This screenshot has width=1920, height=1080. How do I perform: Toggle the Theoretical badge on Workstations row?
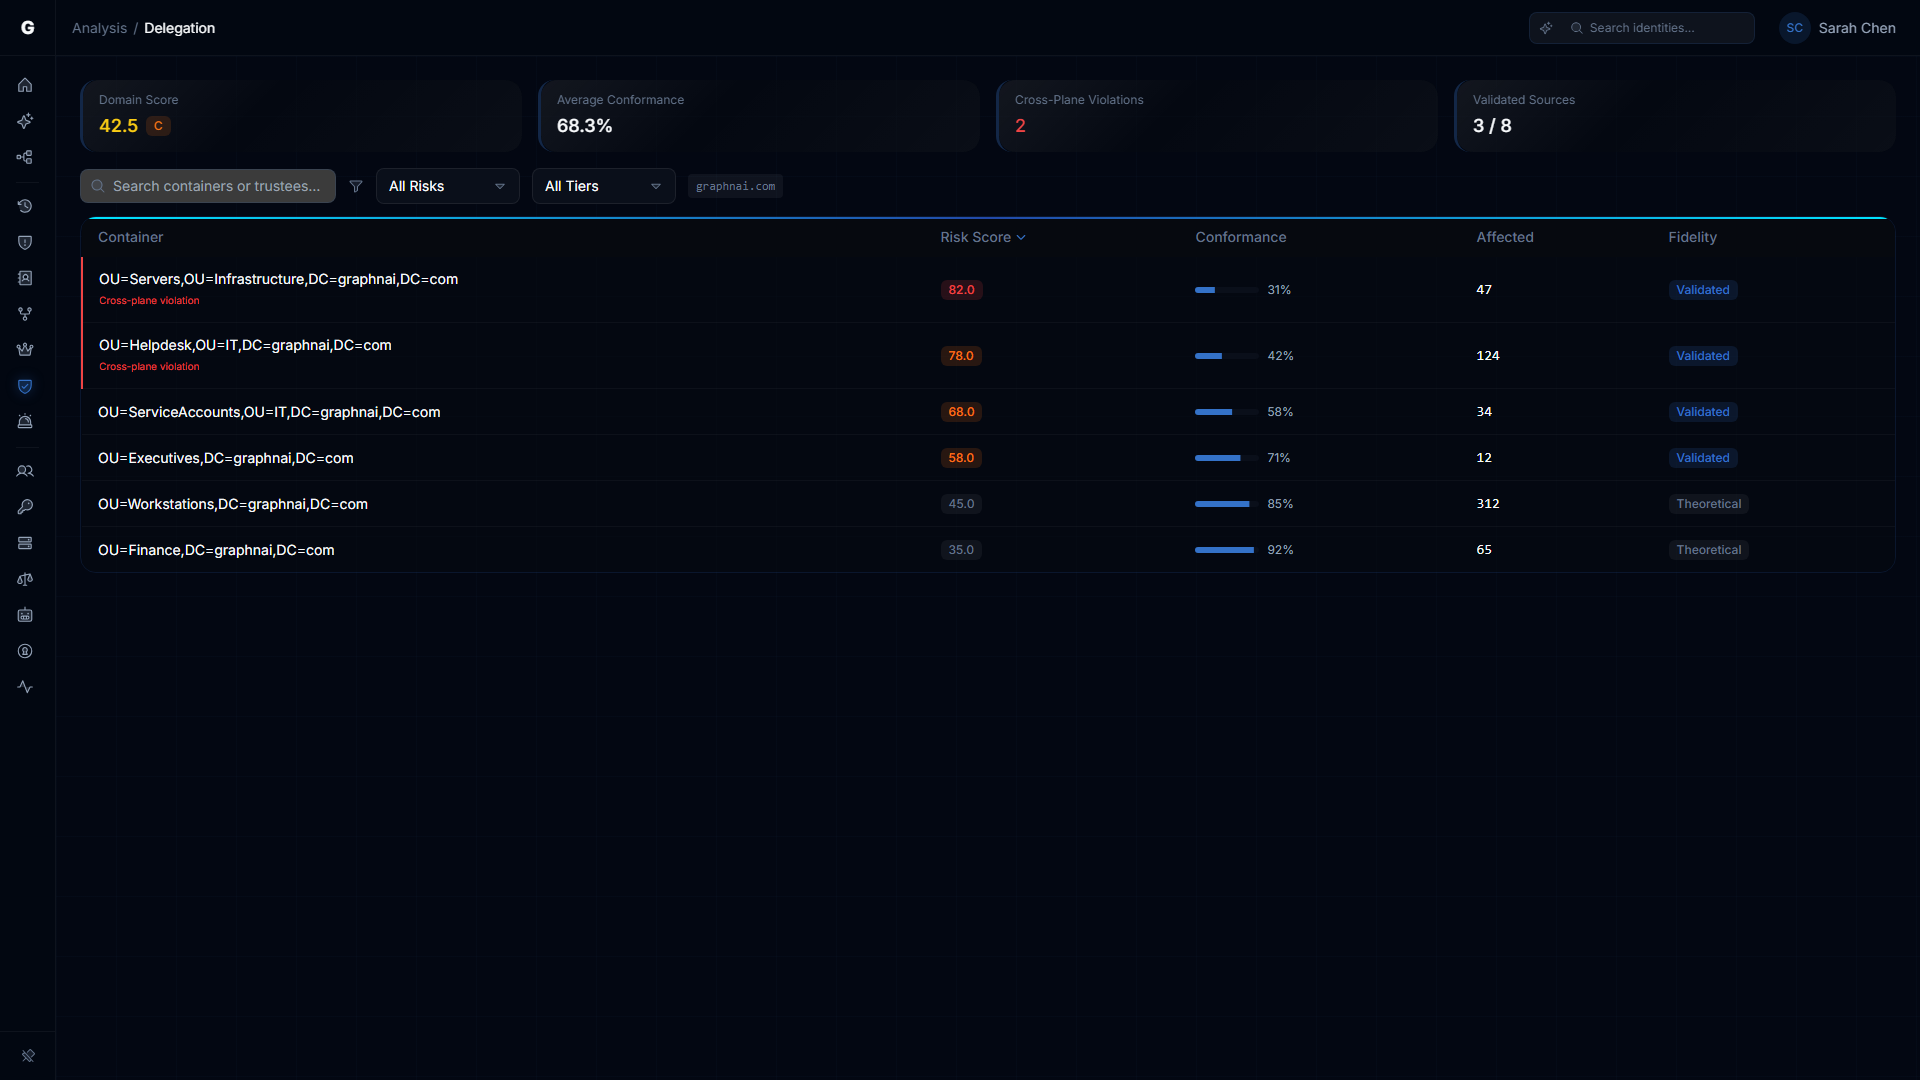pos(1708,503)
